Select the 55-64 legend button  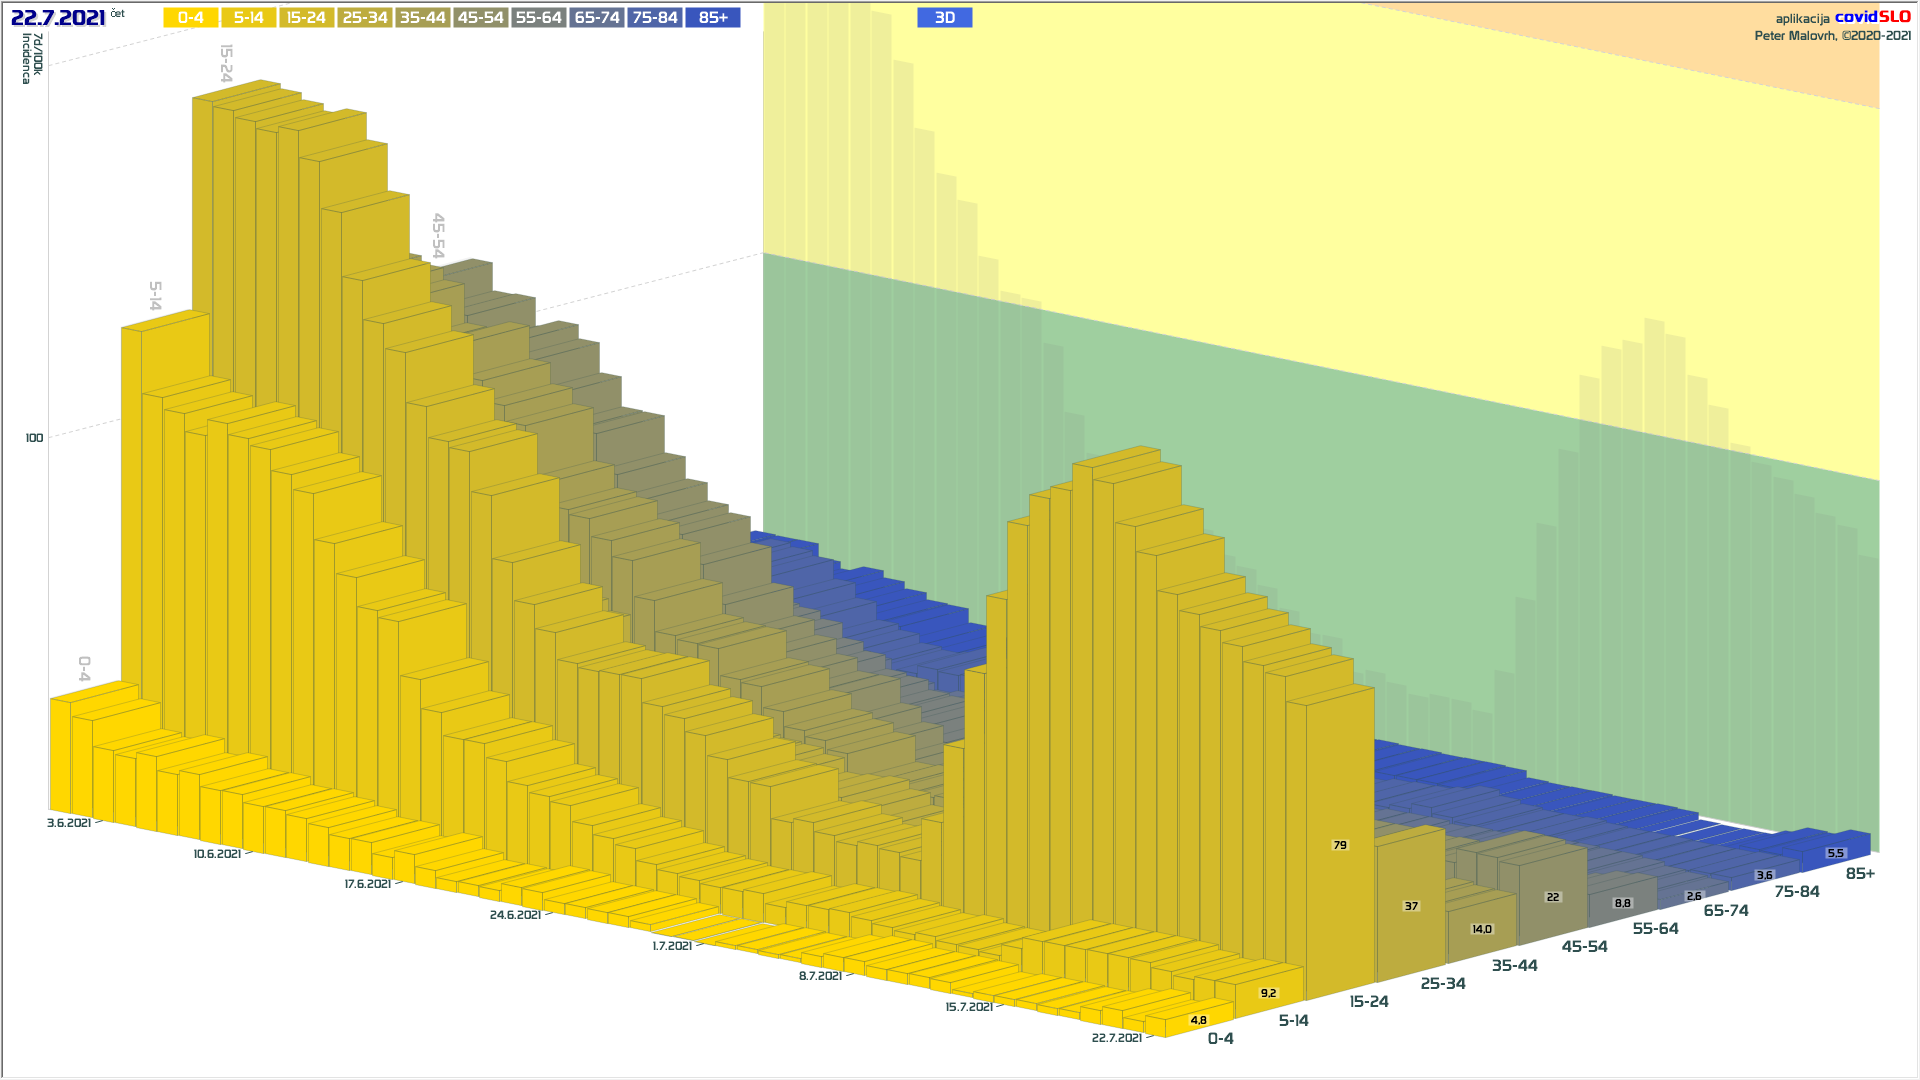point(538,18)
